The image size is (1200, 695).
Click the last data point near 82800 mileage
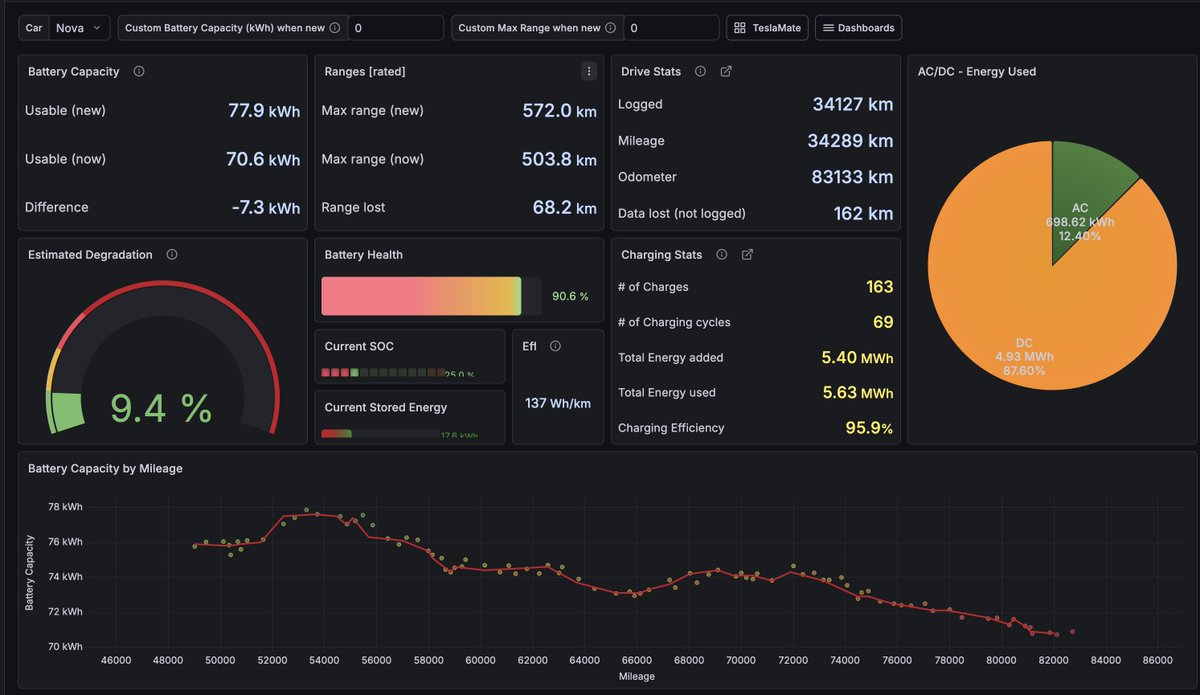[x=1073, y=631]
